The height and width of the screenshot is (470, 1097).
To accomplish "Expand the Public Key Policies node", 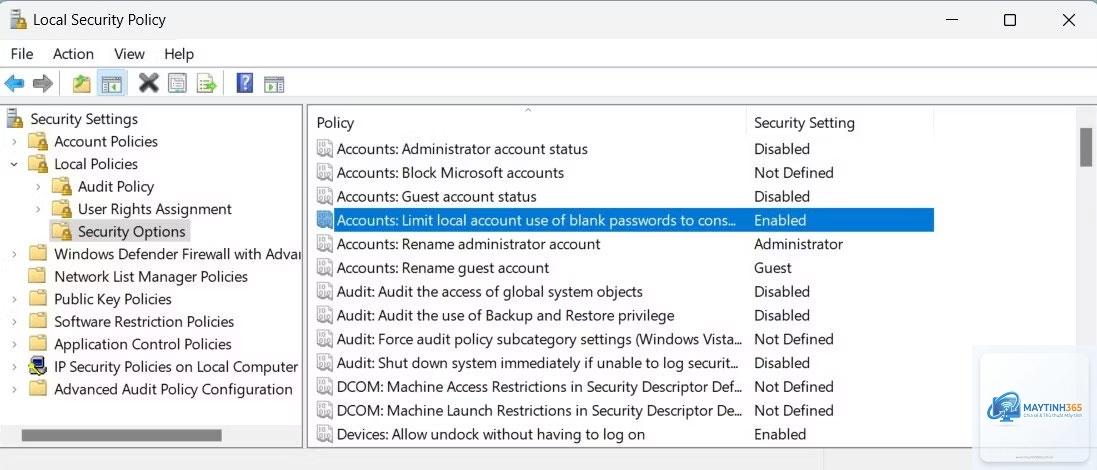I will [x=14, y=299].
